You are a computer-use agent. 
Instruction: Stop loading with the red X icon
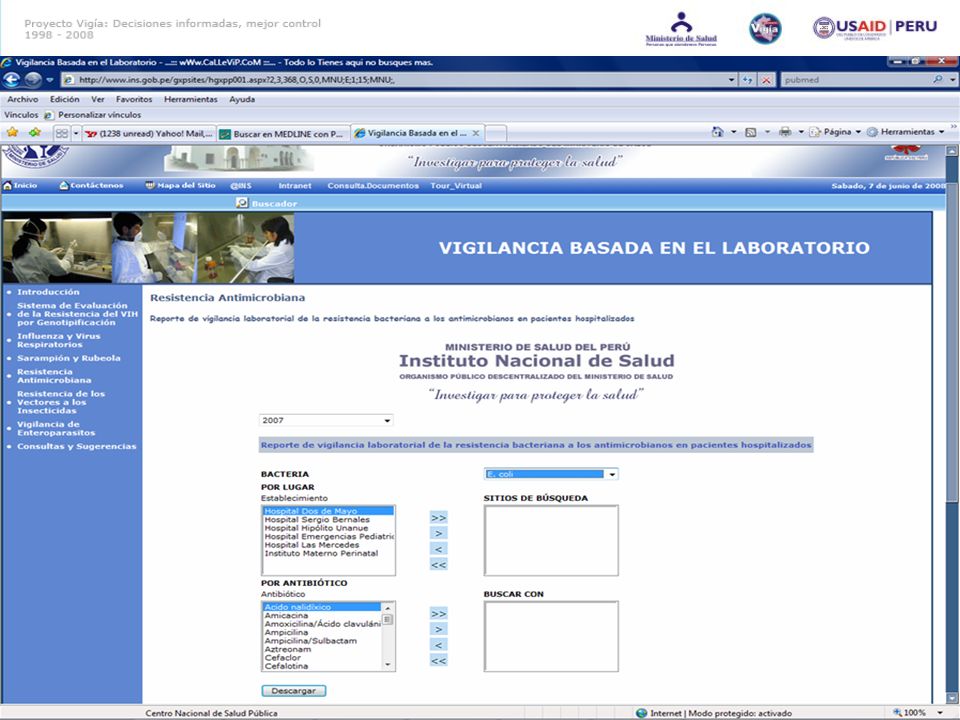click(x=766, y=80)
